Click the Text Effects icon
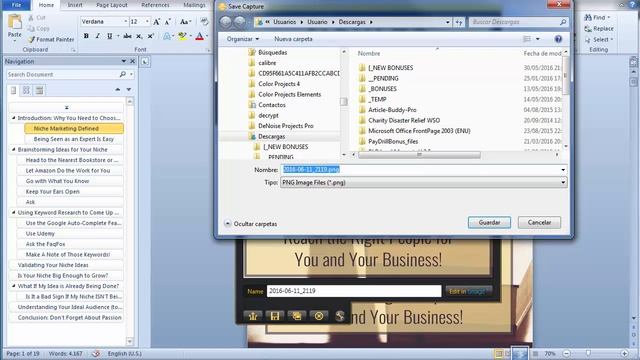The width and height of the screenshot is (640, 360). click(167, 36)
